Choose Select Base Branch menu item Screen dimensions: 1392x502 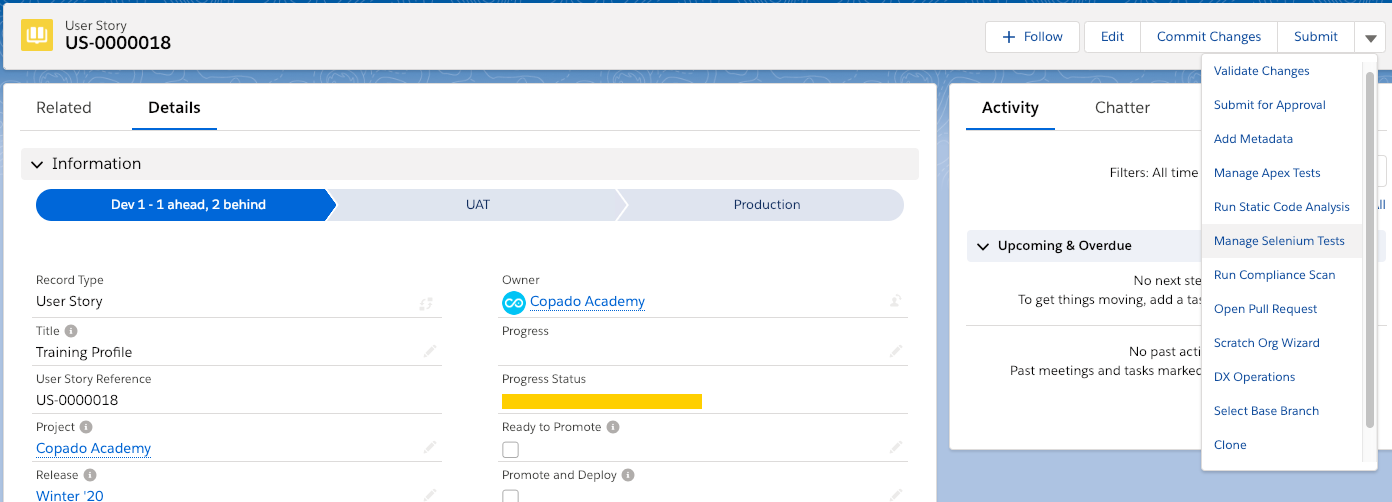pyautogui.click(x=1282, y=411)
